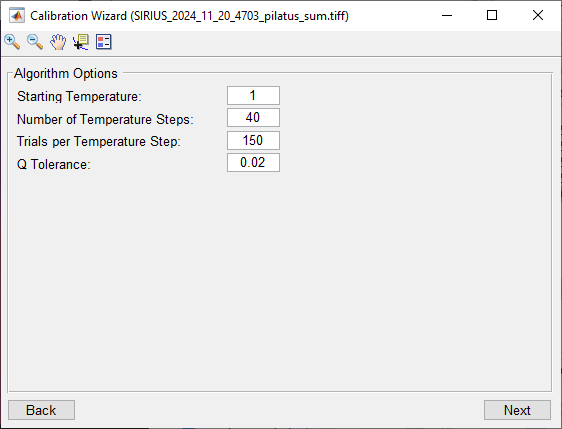Click the Trials per Temperature Step label
Image resolution: width=562 pixels, height=429 pixels.
pos(99,142)
